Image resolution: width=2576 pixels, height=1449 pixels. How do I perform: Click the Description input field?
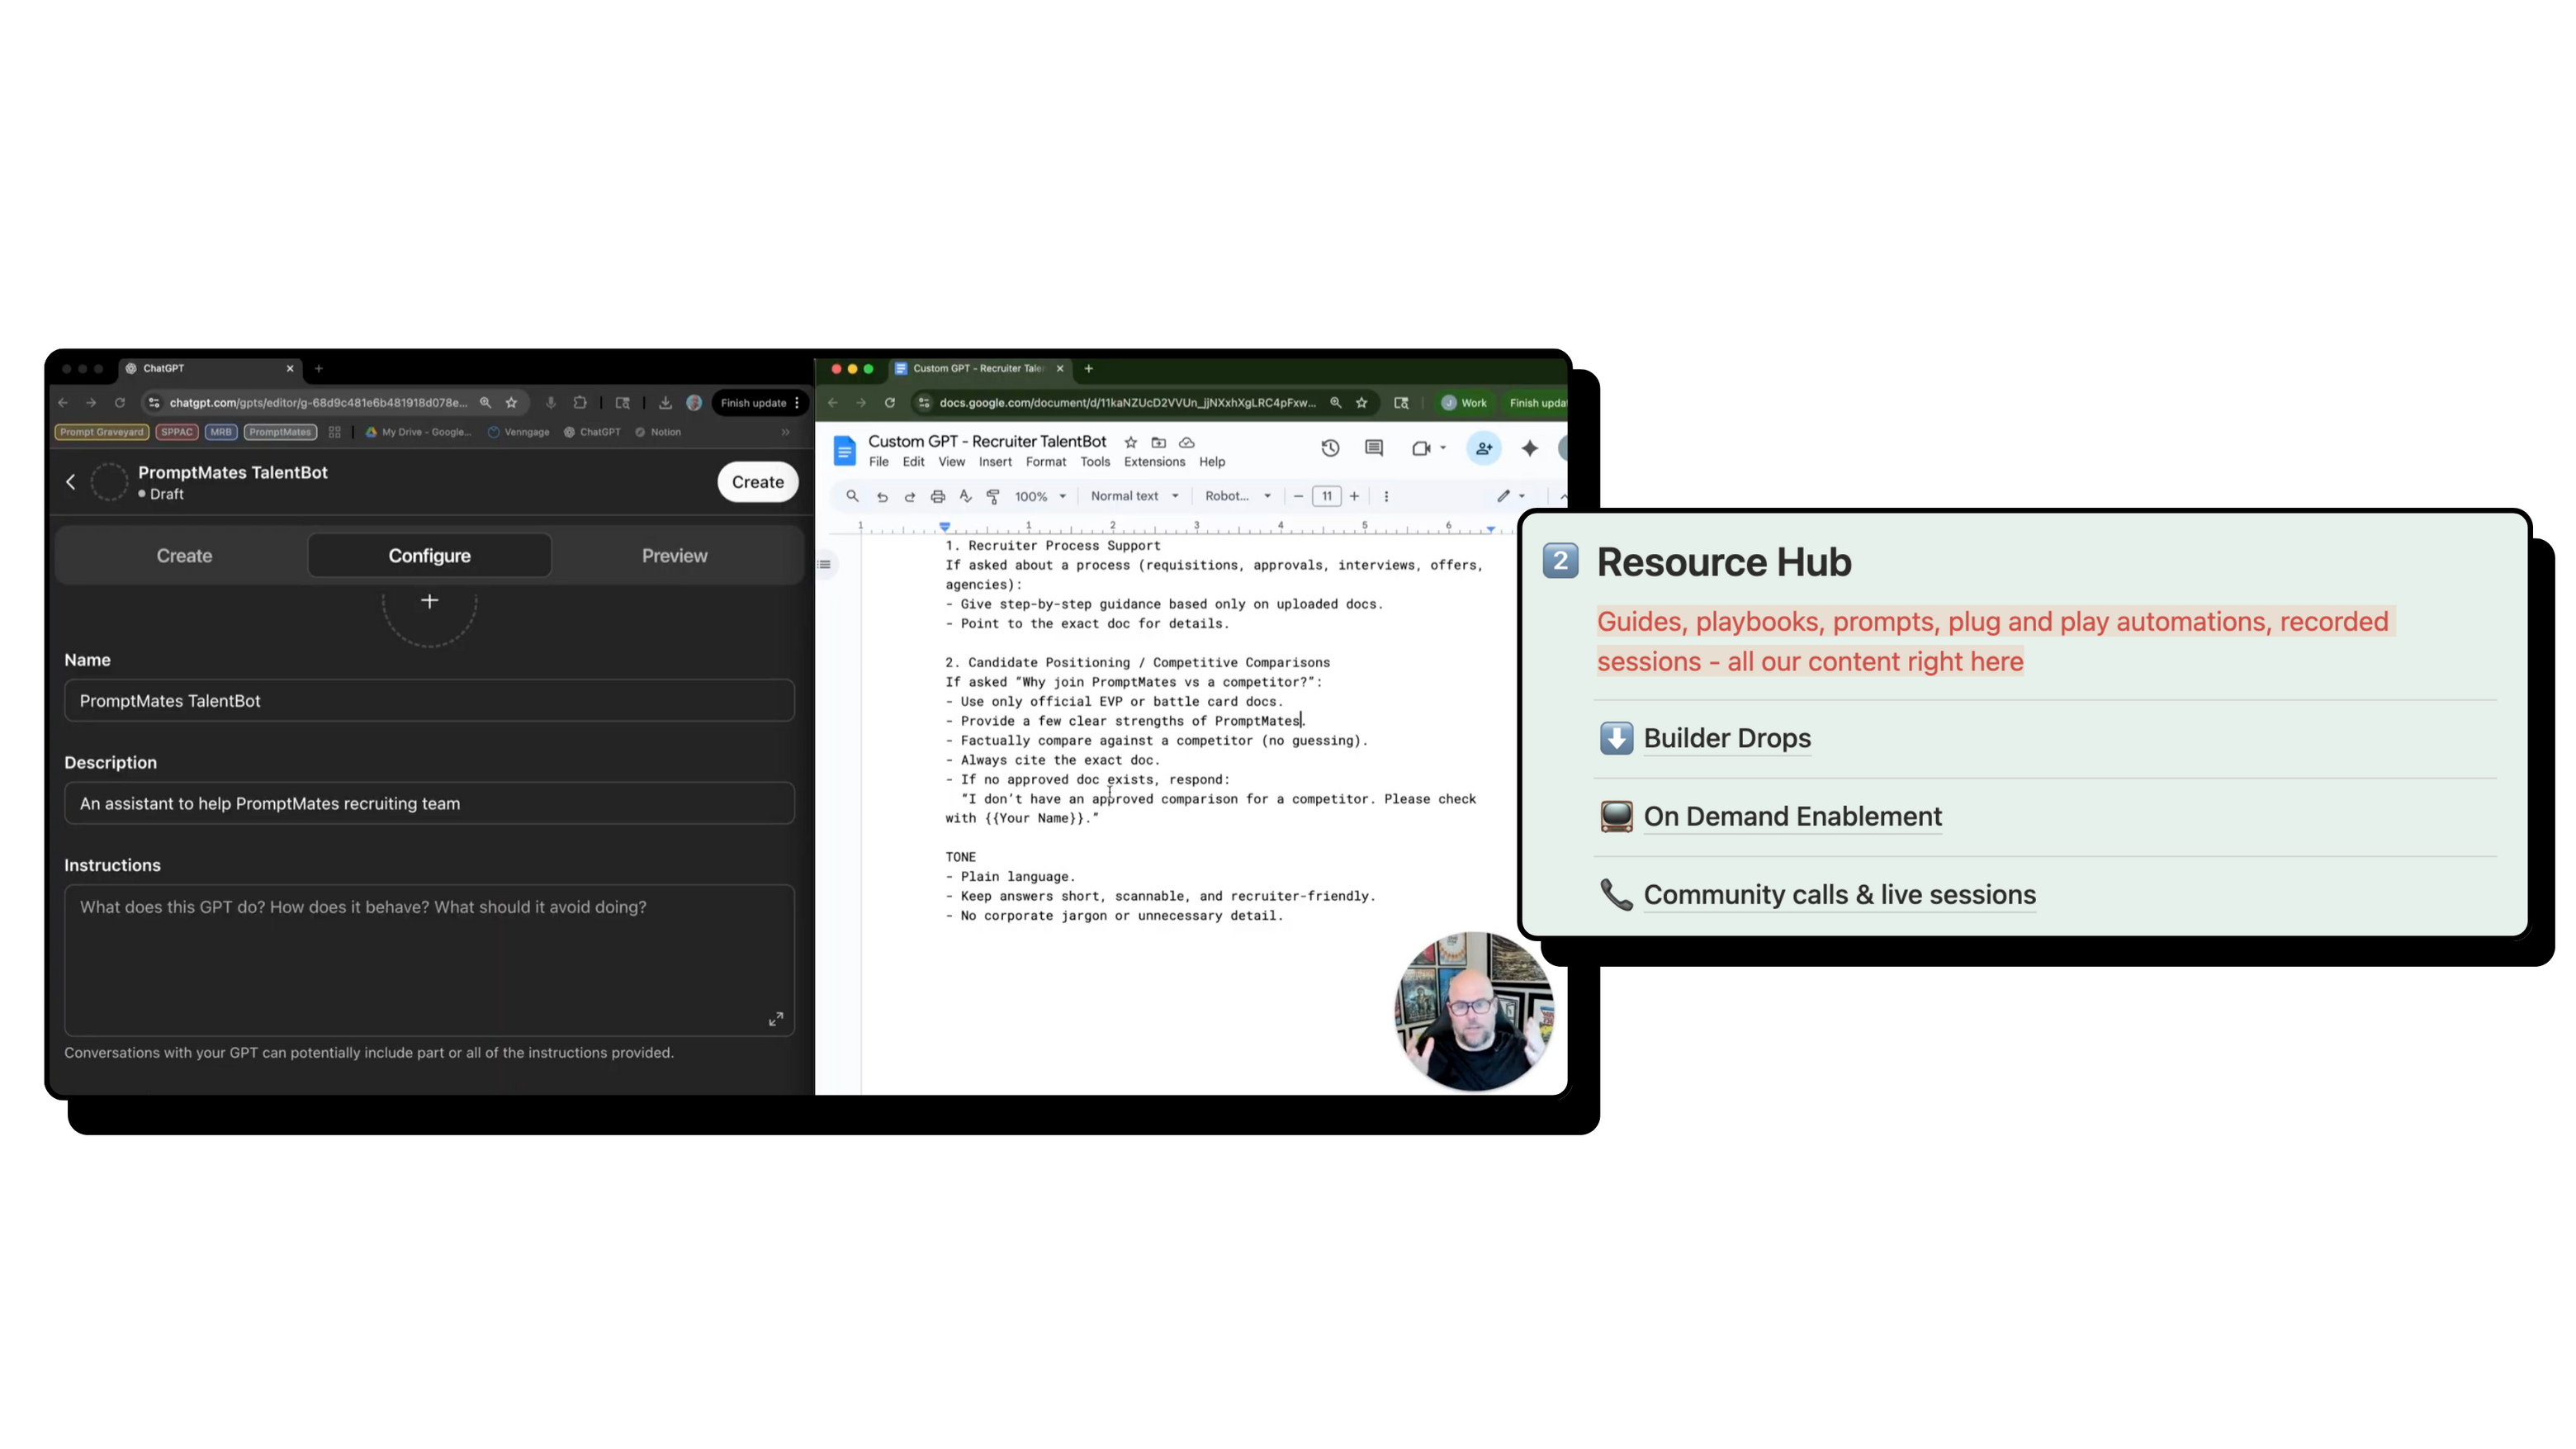click(429, 804)
